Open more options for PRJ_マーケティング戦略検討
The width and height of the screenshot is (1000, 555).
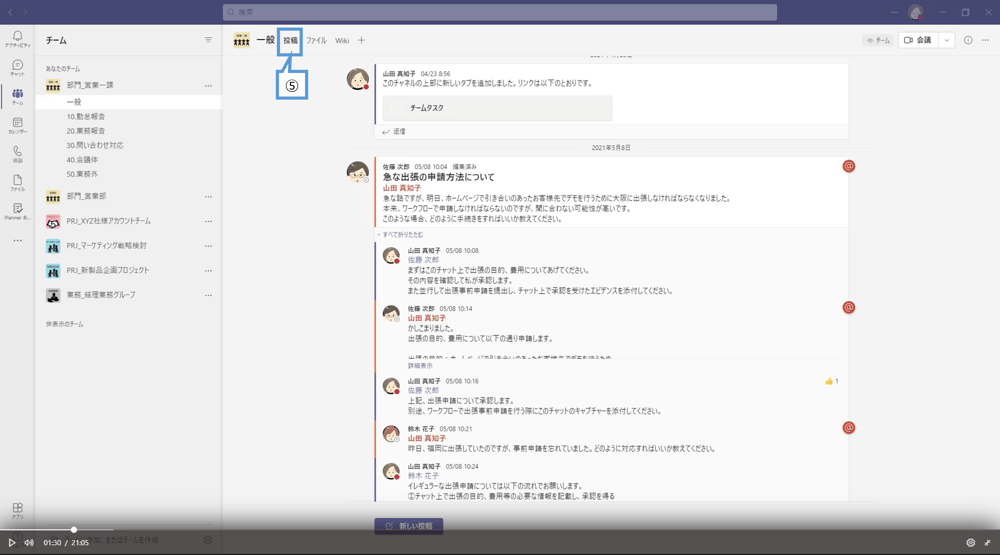pyautogui.click(x=208, y=246)
